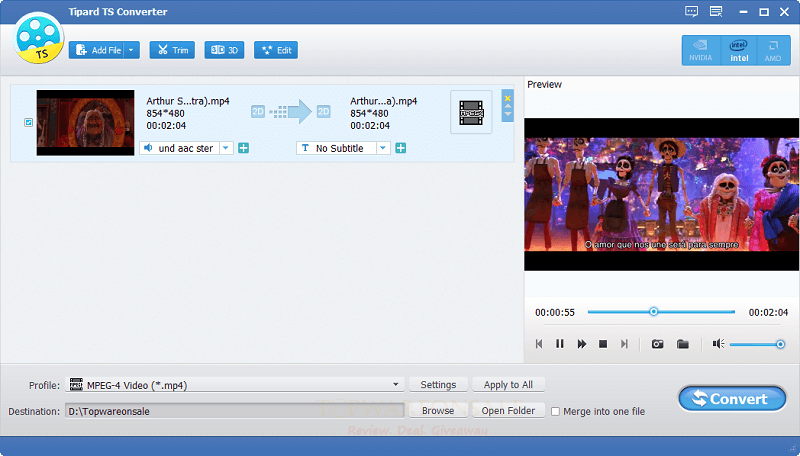The height and width of the screenshot is (456, 800).
Task: Toggle AMD acceleration
Action: point(773,50)
